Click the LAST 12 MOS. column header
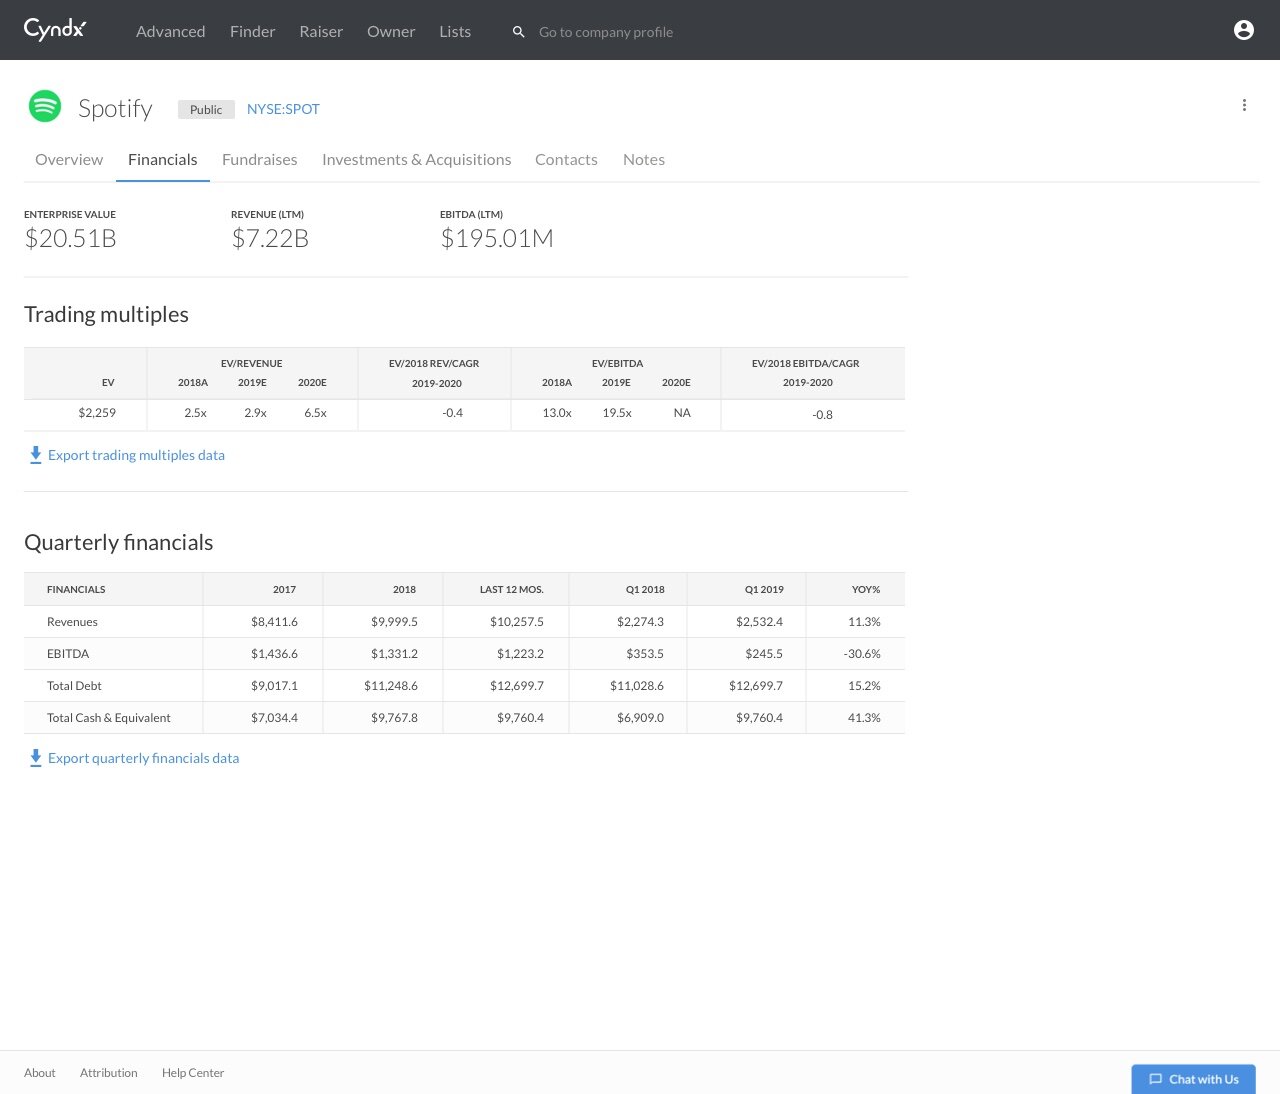 (512, 590)
